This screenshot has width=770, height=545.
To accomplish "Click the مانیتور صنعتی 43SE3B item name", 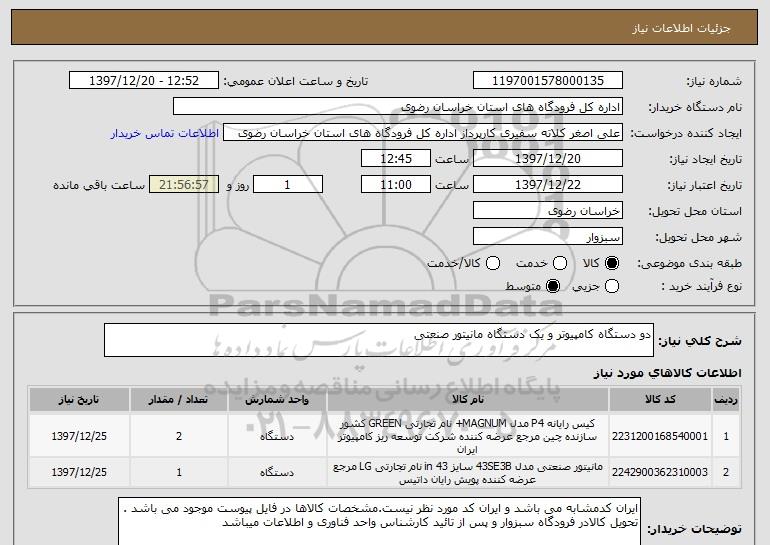I will (468, 472).
